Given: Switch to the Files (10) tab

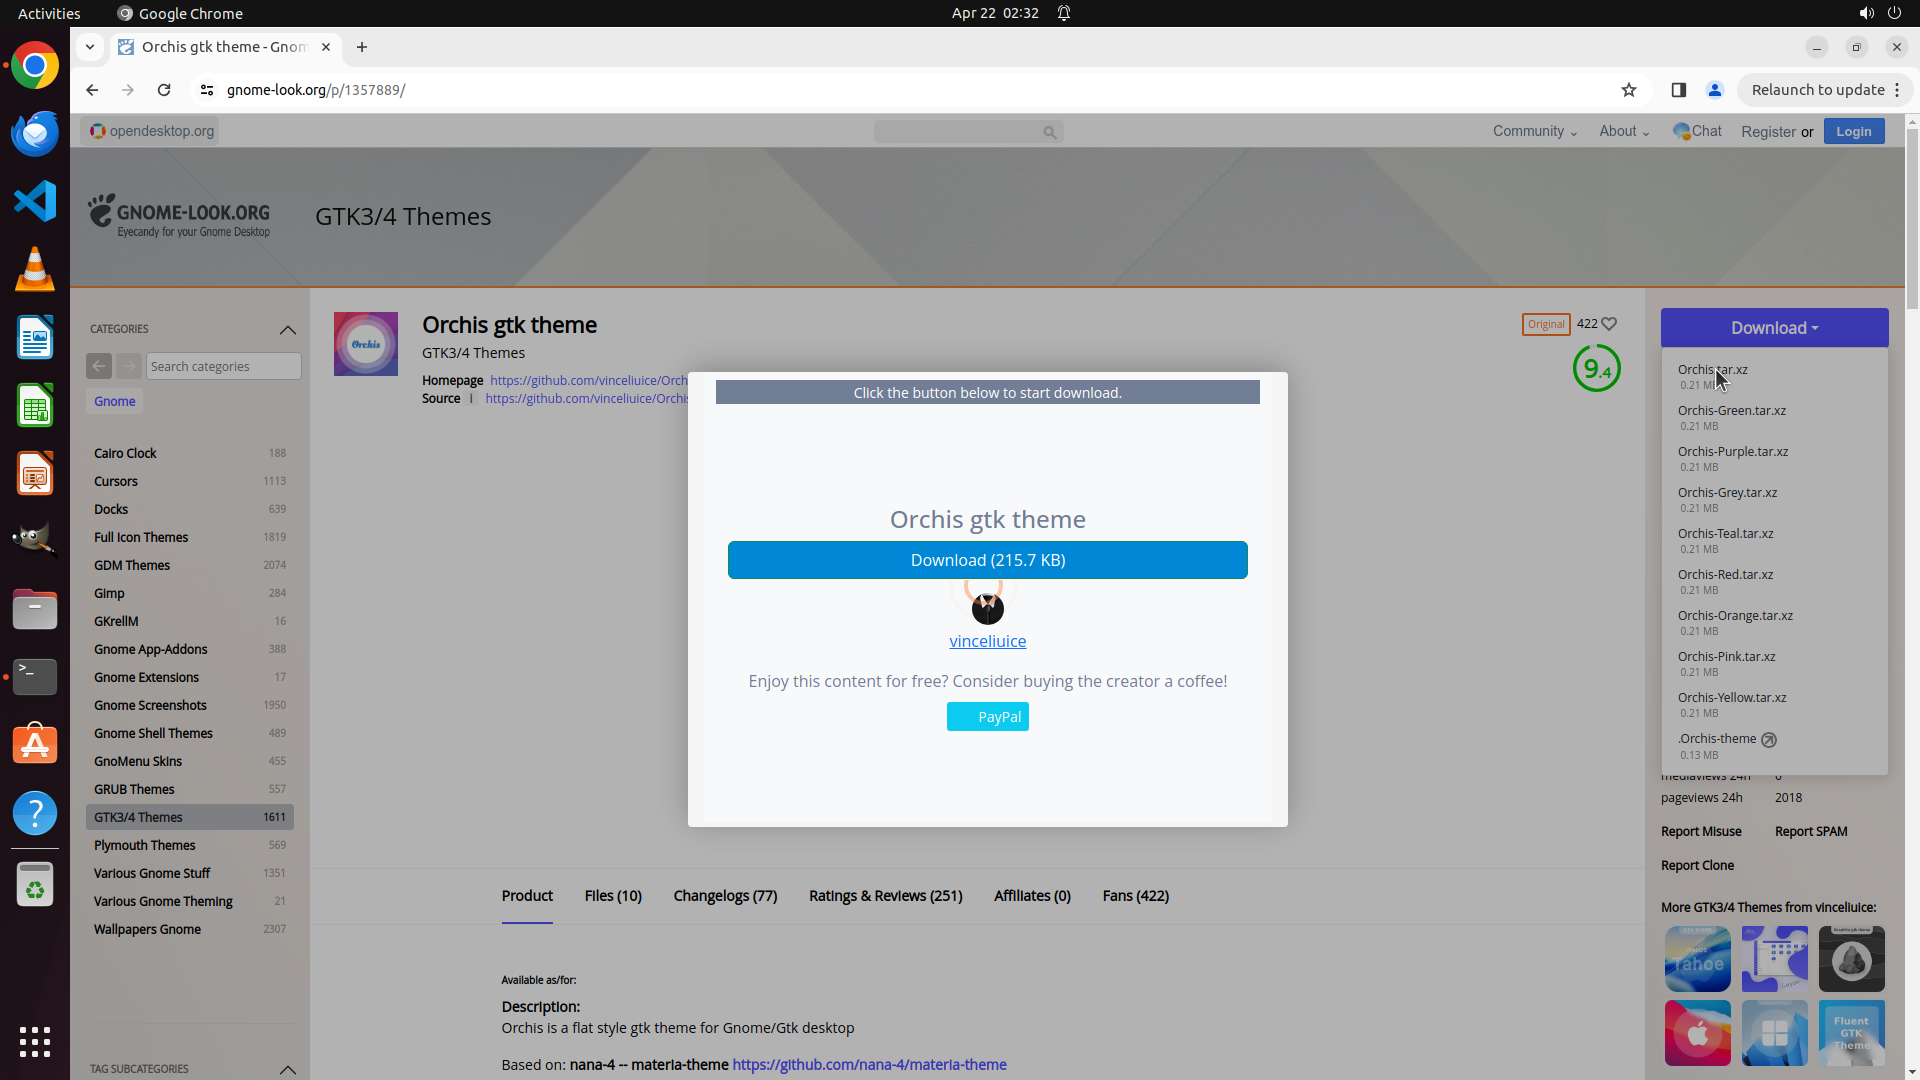Looking at the screenshot, I should 613,896.
